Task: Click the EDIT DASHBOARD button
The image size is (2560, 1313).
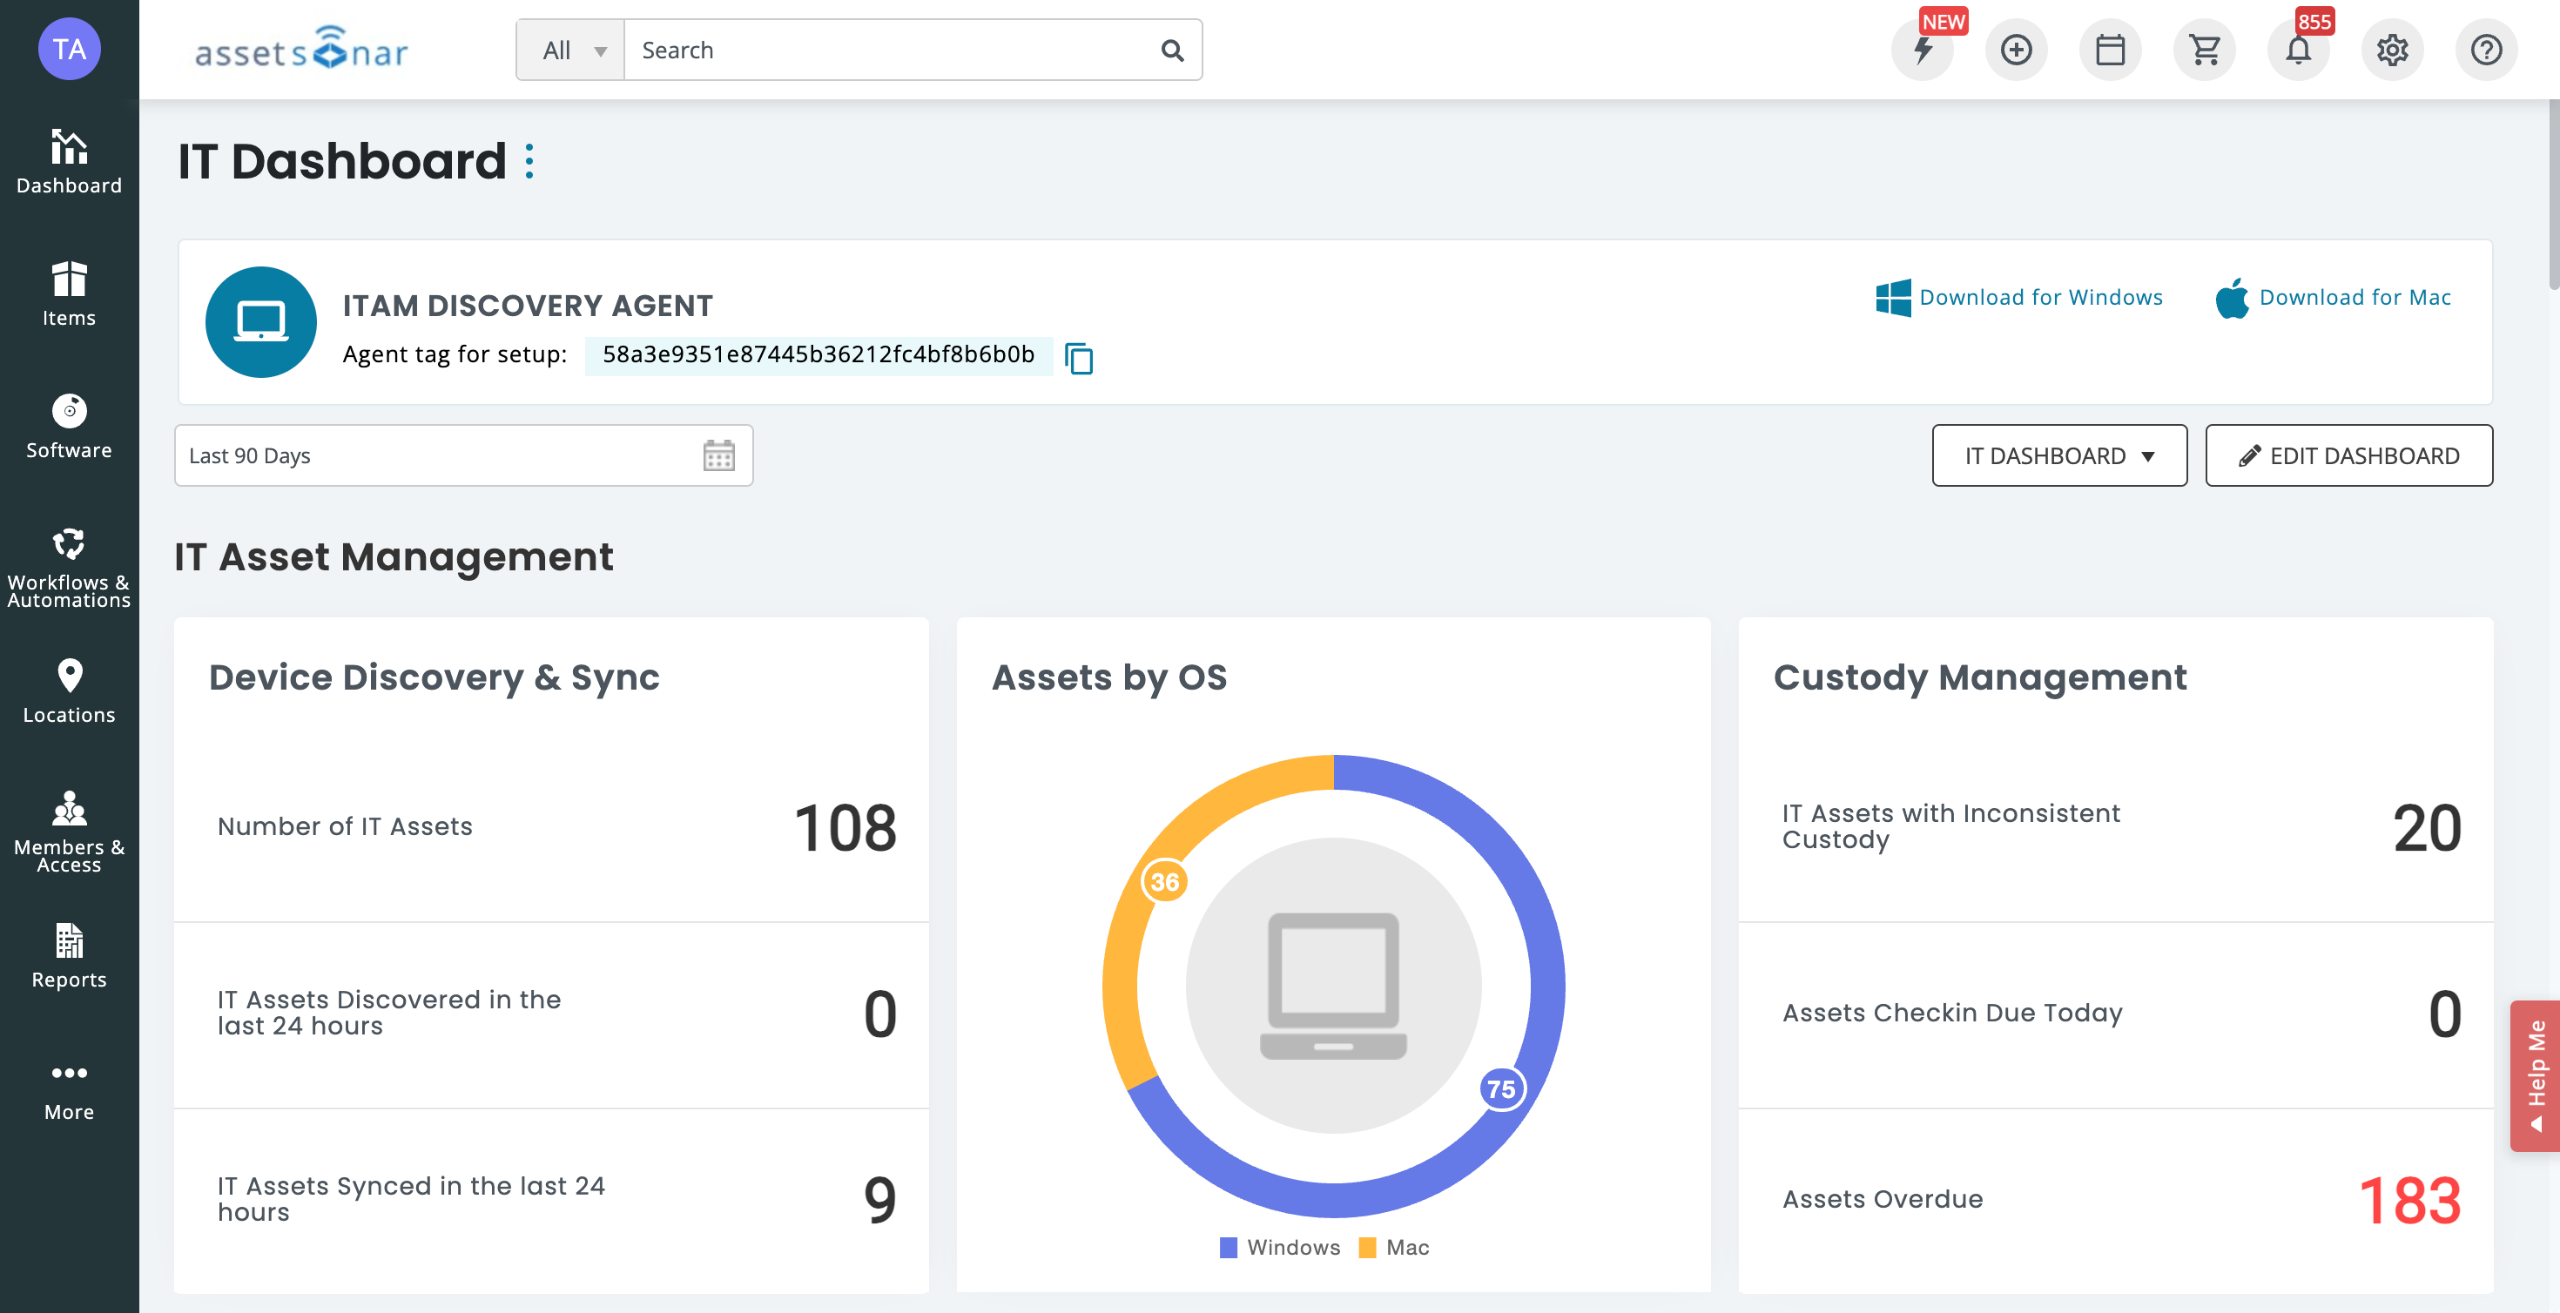Action: pyautogui.click(x=2349, y=456)
